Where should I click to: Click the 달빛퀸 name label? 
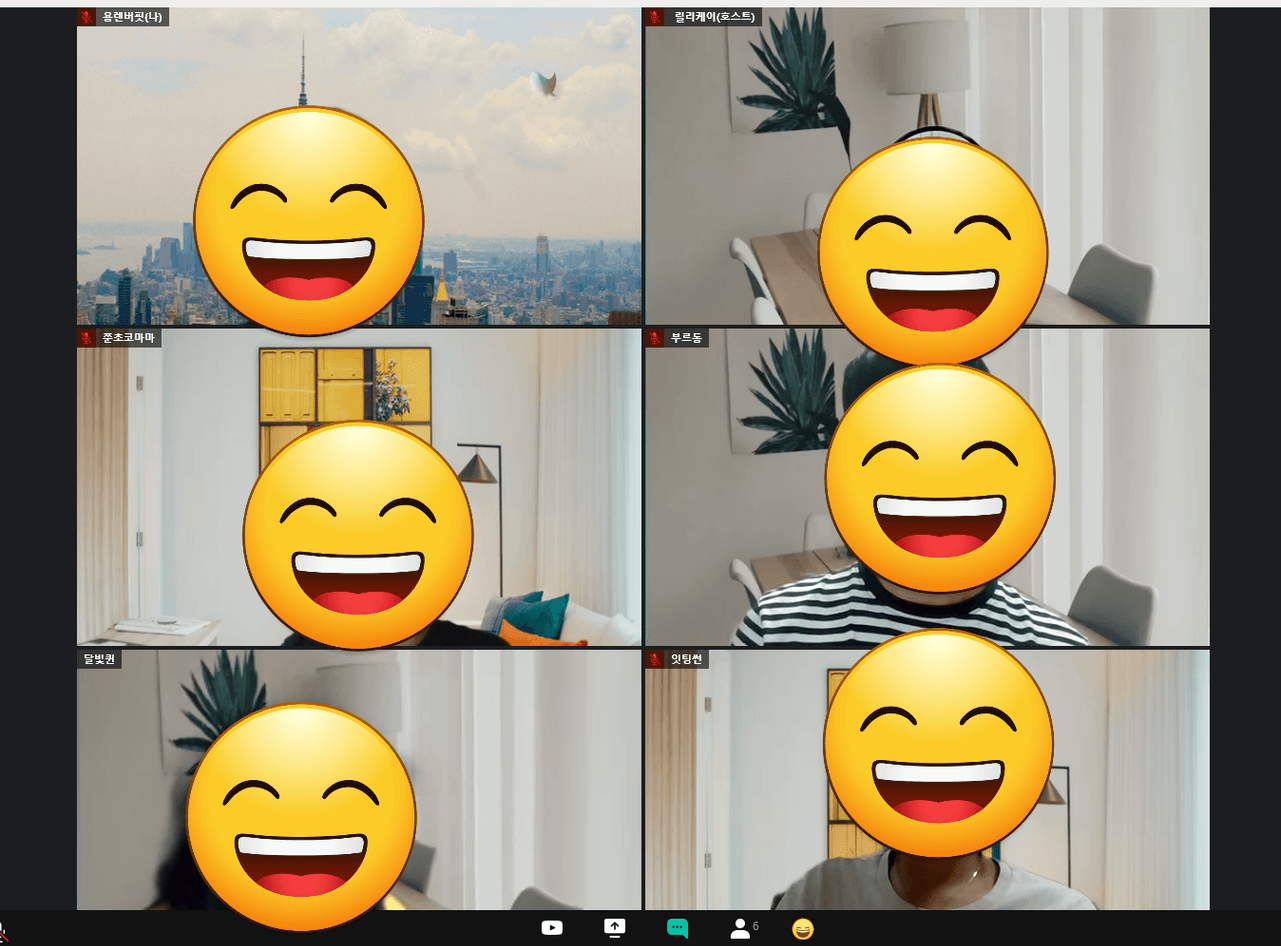click(99, 659)
